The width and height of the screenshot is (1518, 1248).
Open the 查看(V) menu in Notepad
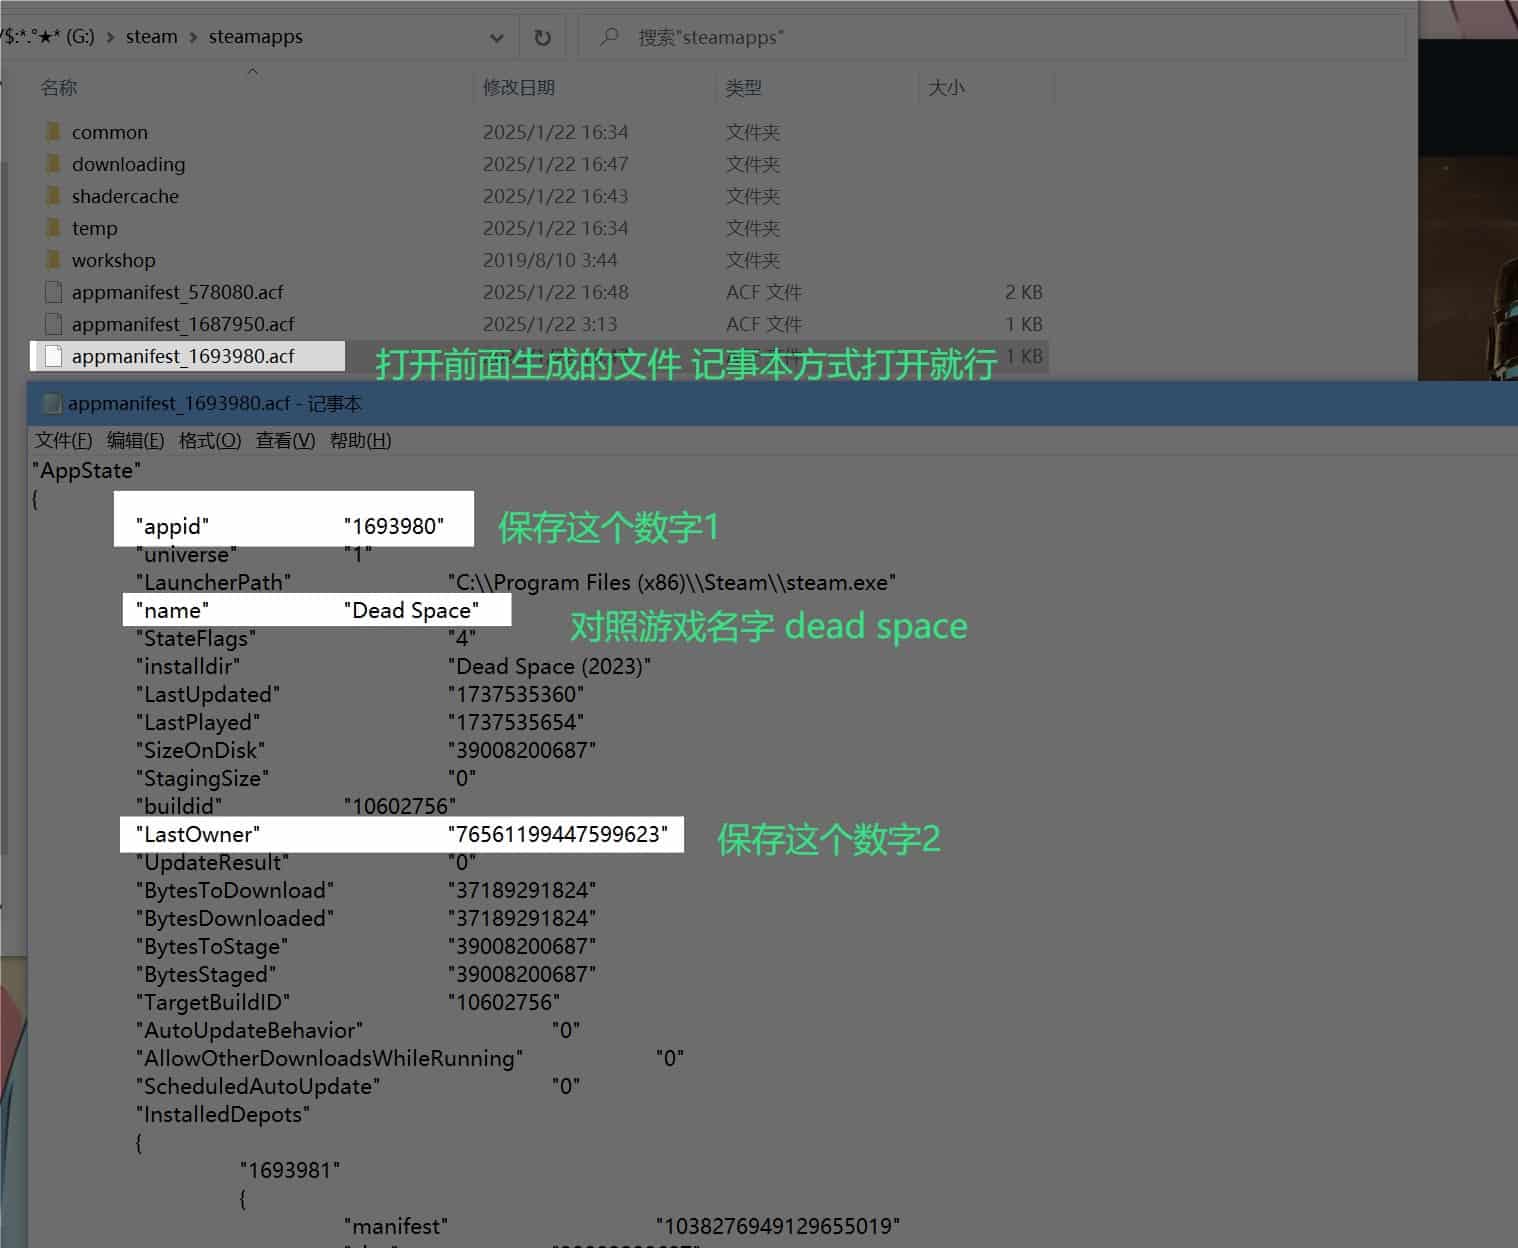point(285,440)
